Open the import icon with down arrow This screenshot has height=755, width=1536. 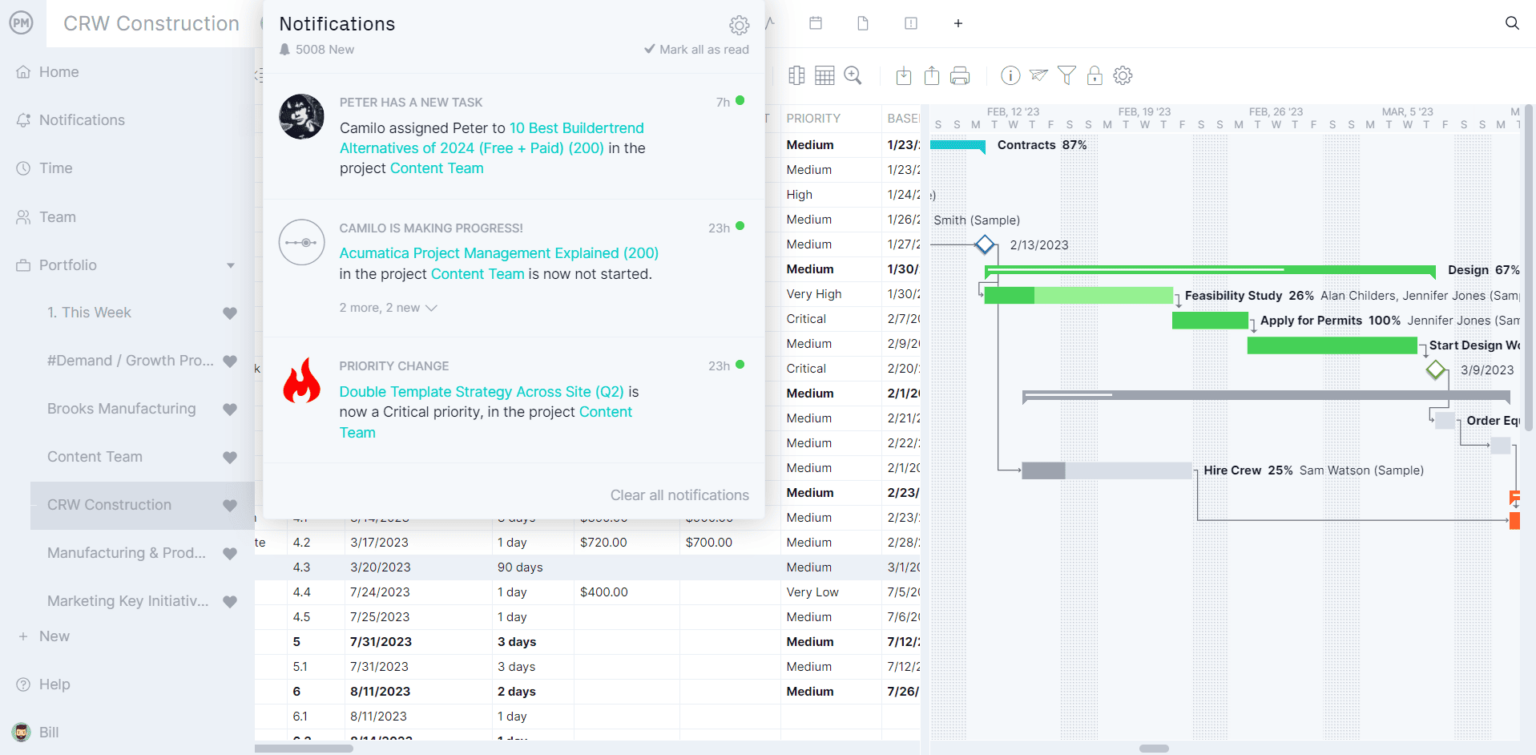pyautogui.click(x=903, y=75)
